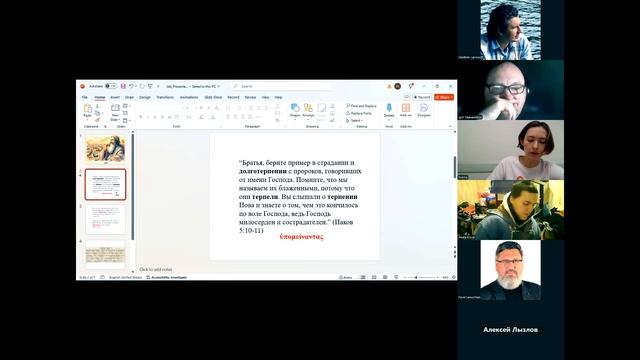Click Find and Replace
Image resolution: width=640 pixels, height=360 pixels.
point(361,106)
